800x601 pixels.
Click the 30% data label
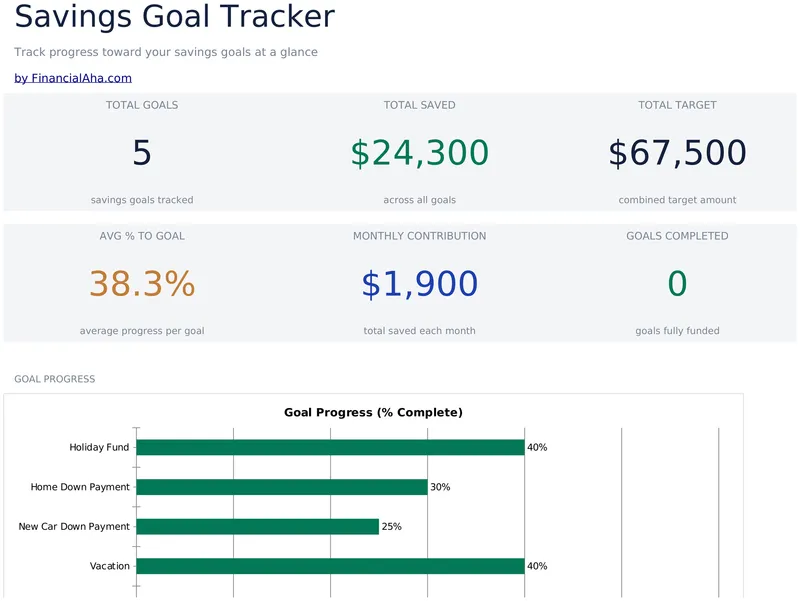440,487
